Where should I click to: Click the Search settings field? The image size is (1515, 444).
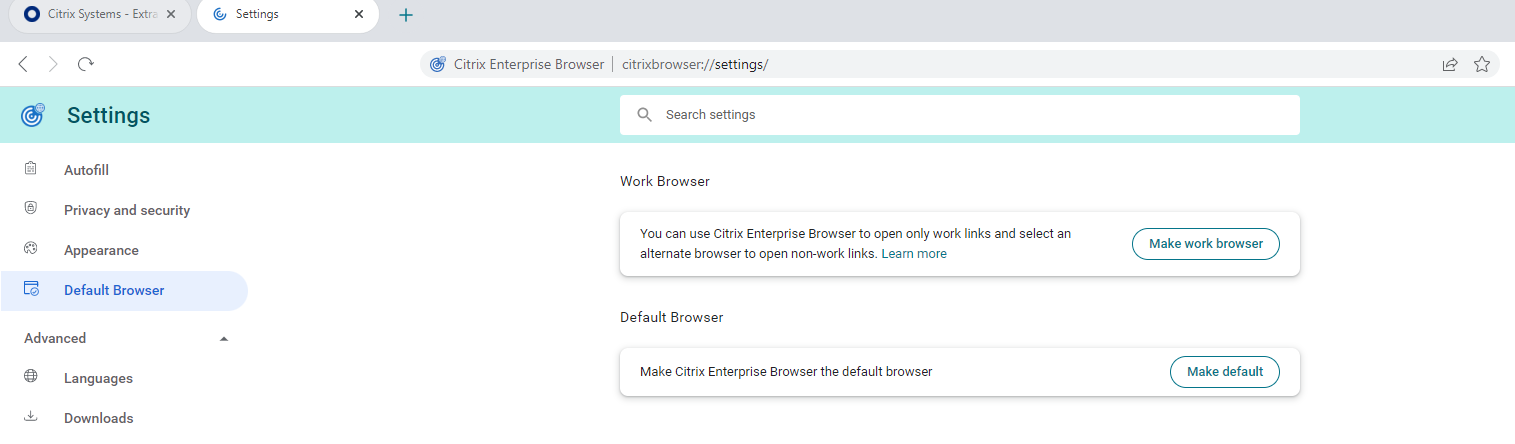(x=960, y=115)
